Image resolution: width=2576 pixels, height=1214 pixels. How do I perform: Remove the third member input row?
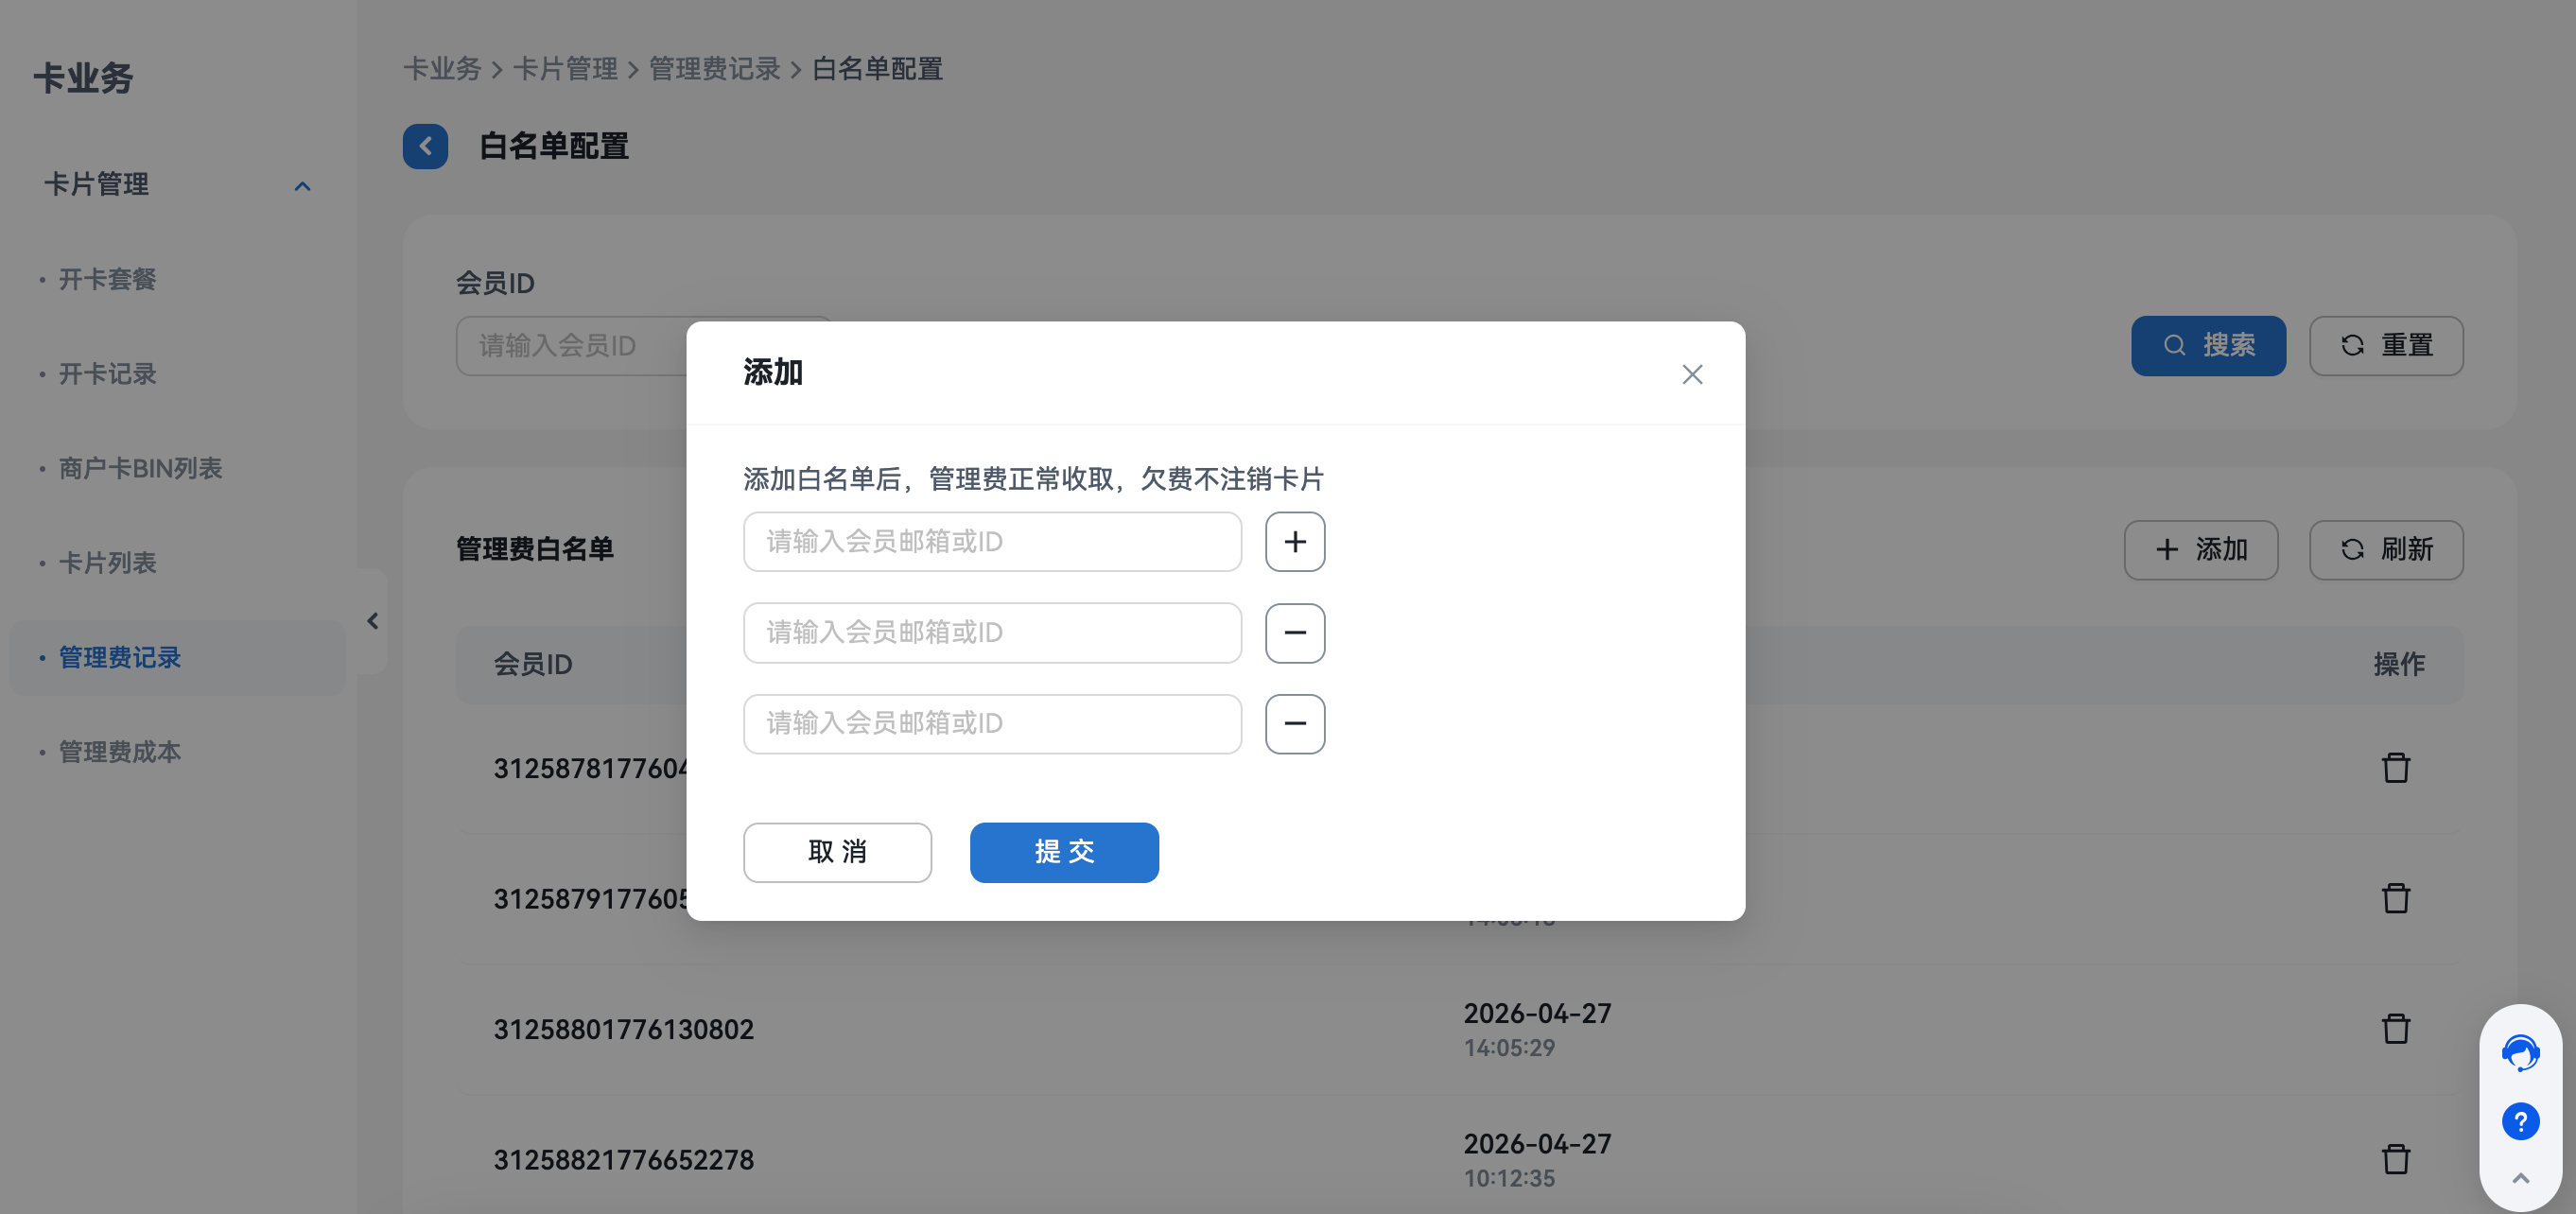click(1295, 724)
